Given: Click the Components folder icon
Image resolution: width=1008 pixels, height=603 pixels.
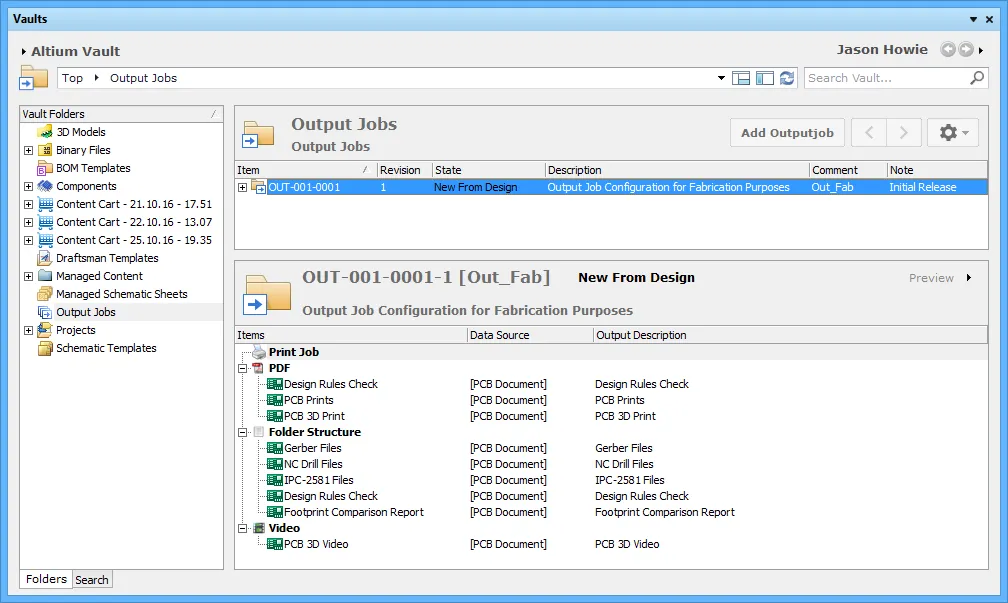Looking at the screenshot, I should pos(45,186).
